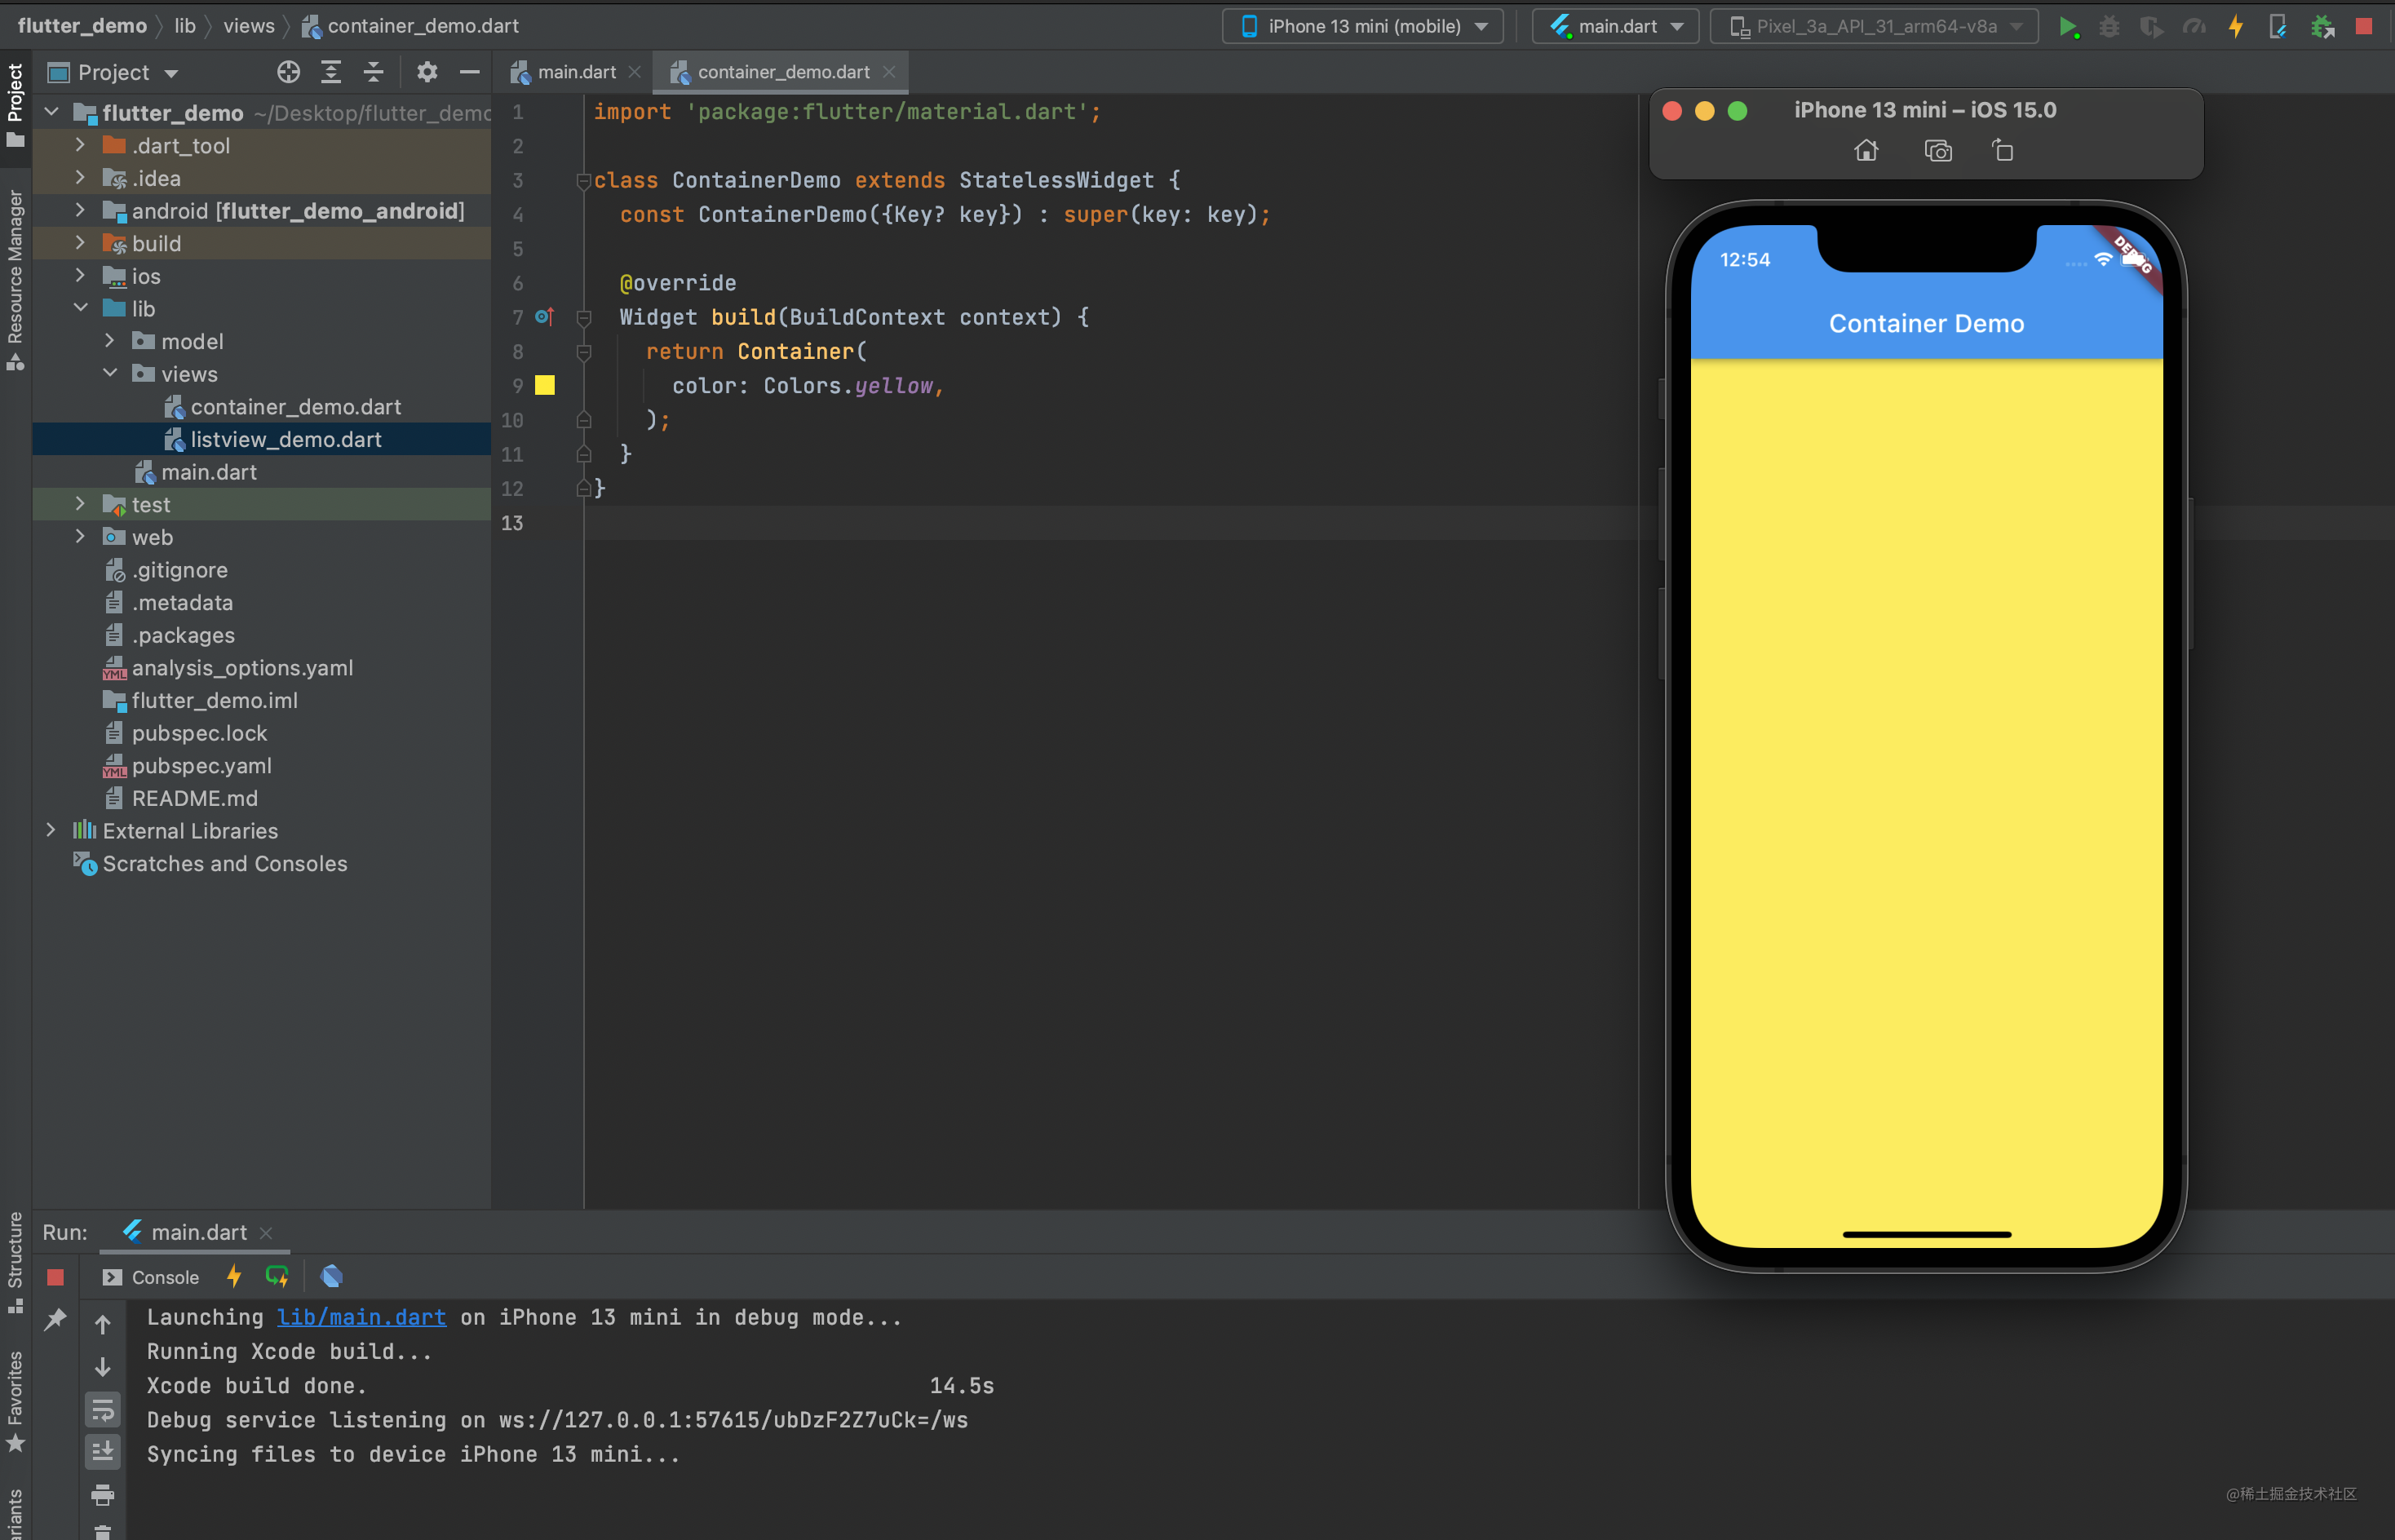Rotate simulator device icon

[x=2002, y=151]
